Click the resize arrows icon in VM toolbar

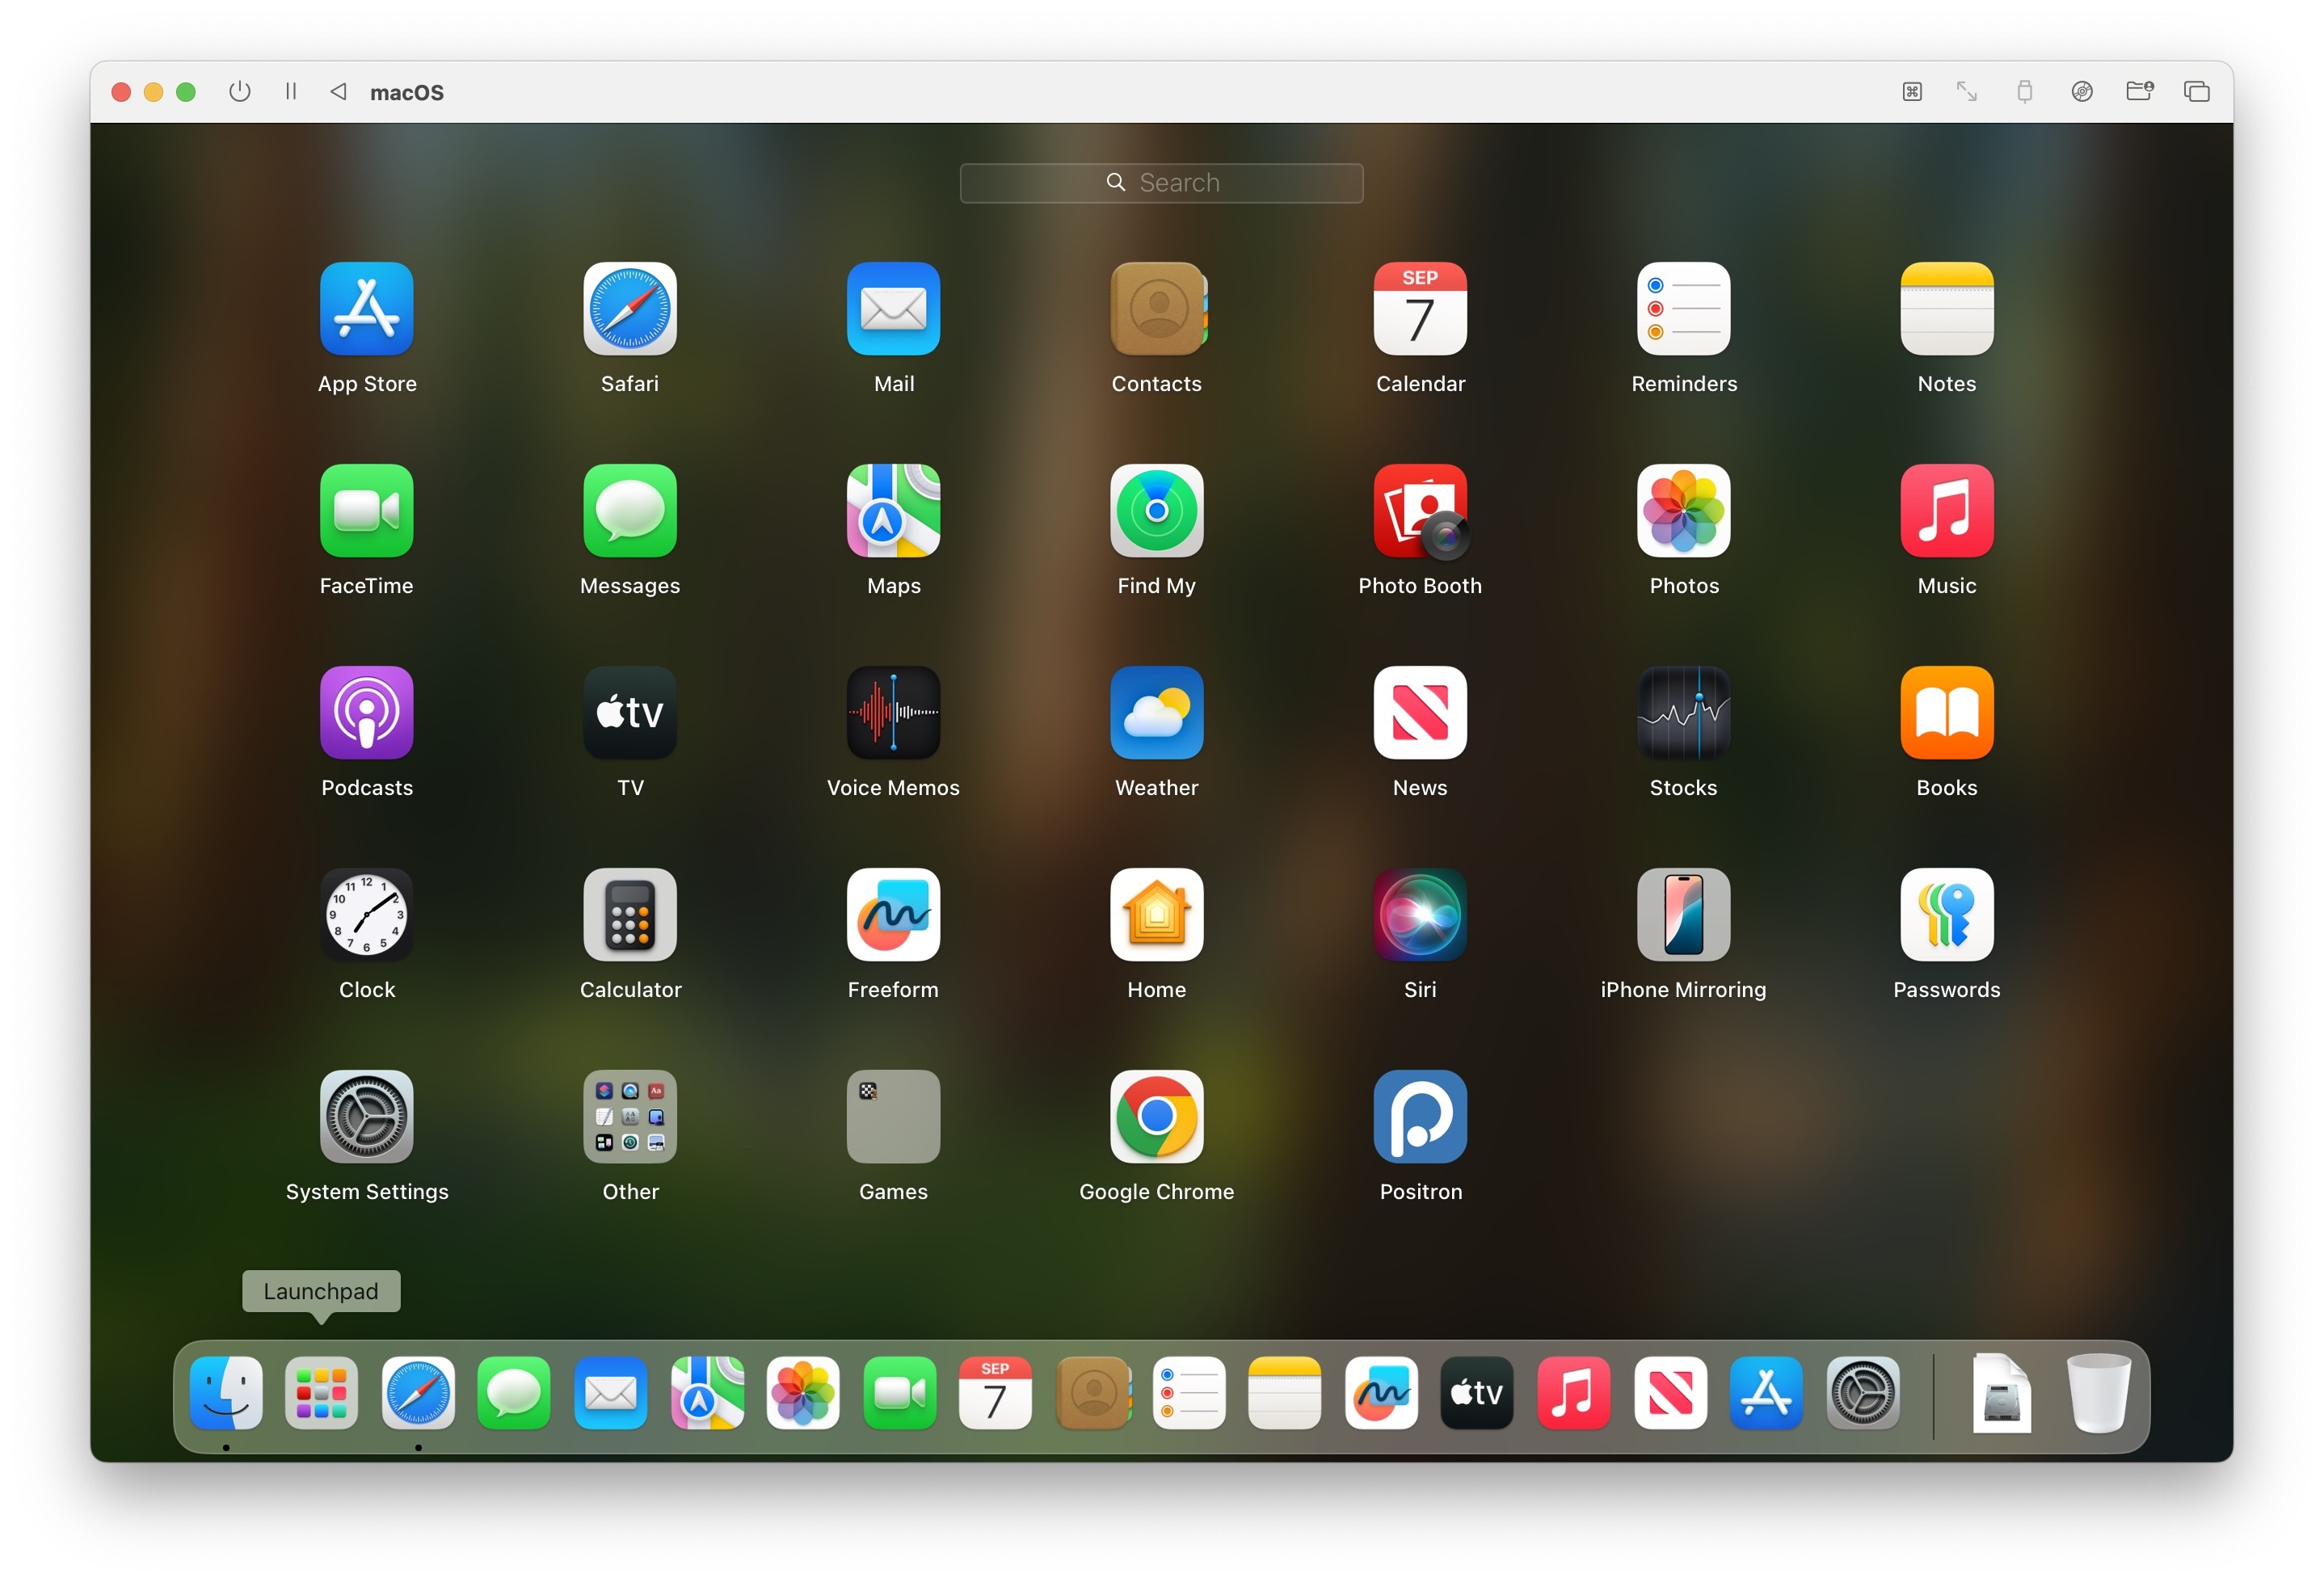[1967, 92]
